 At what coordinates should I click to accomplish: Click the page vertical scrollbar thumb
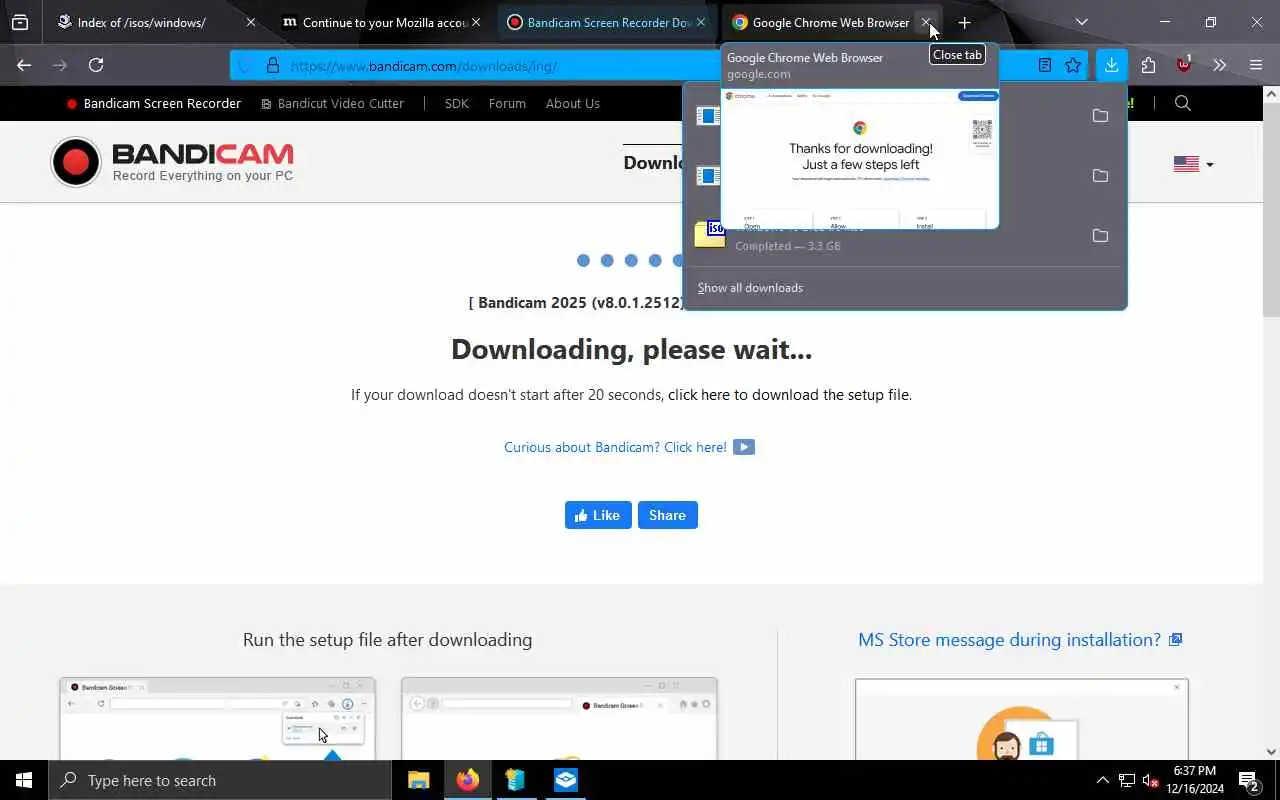[1271, 210]
